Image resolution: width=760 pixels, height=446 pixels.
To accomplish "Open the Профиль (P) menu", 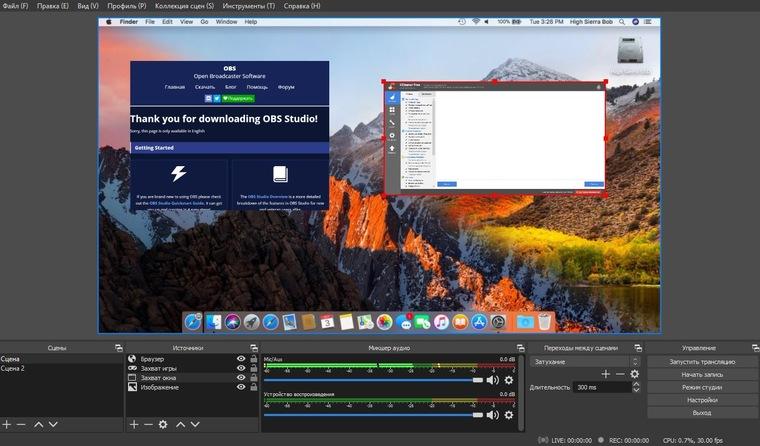I will (127, 6).
